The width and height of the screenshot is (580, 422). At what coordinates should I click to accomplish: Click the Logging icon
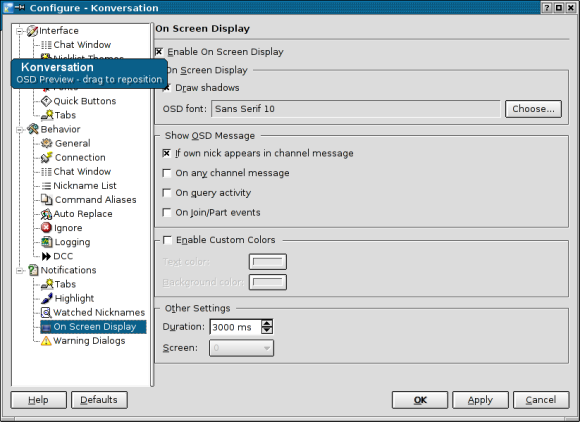(x=47, y=242)
